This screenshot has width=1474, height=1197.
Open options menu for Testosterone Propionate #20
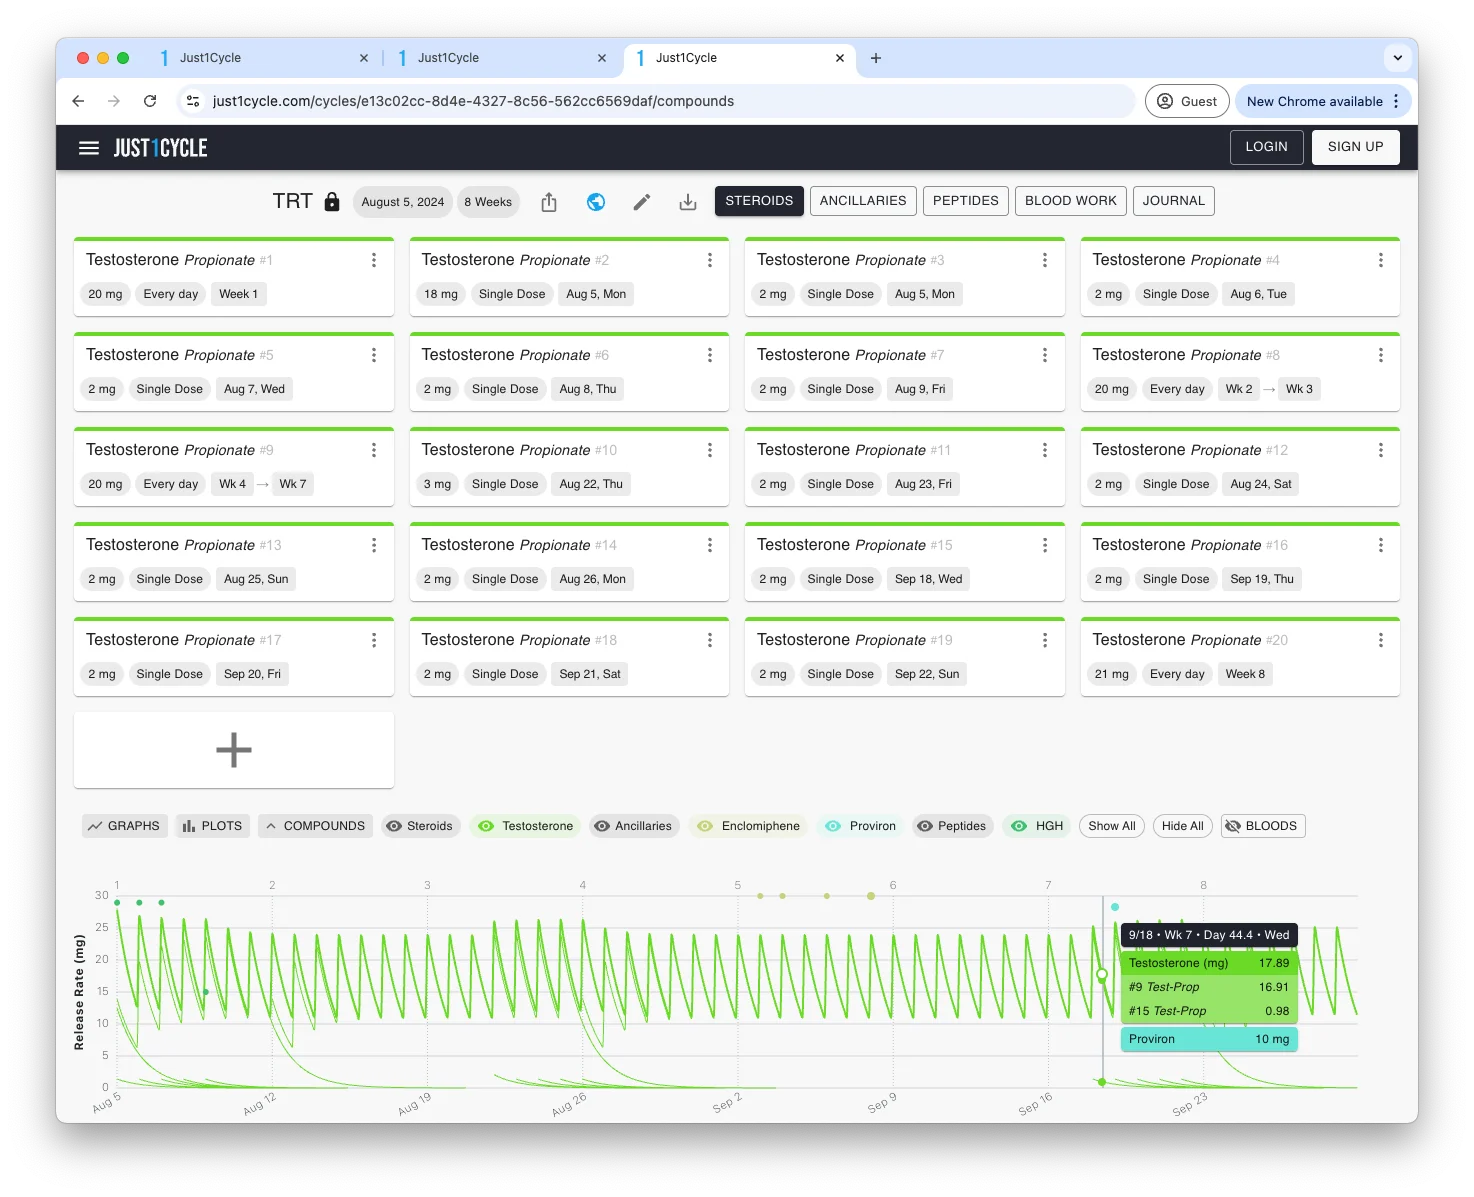[x=1381, y=640]
